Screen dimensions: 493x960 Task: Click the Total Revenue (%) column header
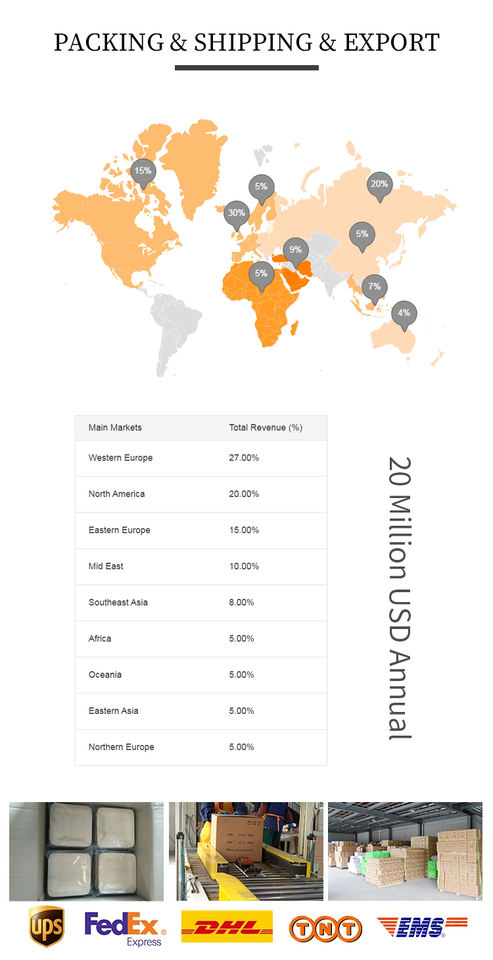266,427
